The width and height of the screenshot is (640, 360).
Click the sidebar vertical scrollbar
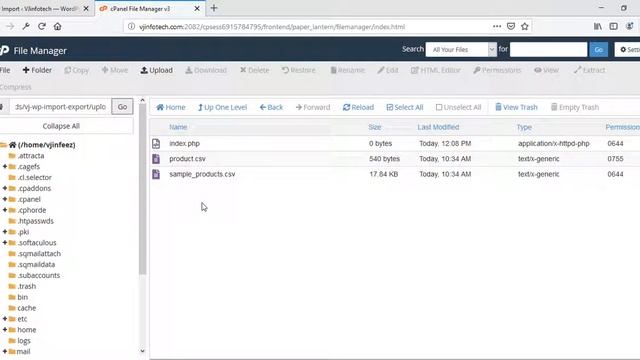[x=142, y=189]
